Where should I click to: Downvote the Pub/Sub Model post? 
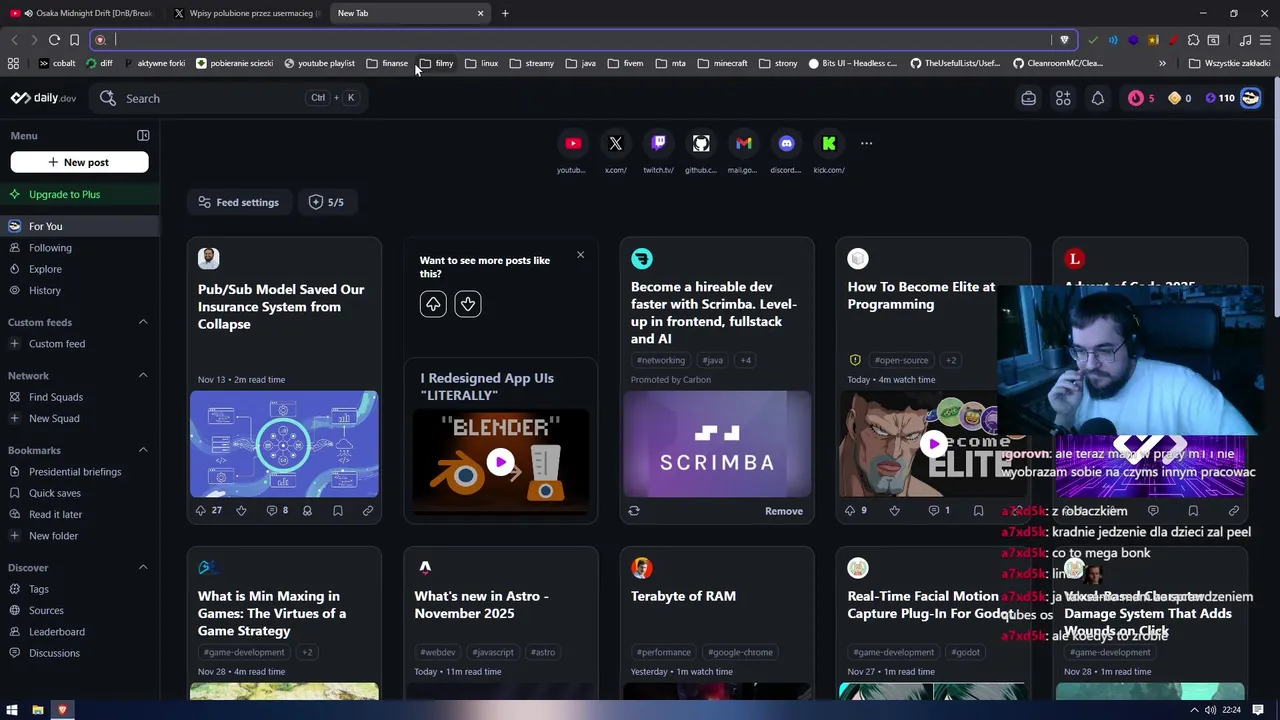(241, 510)
